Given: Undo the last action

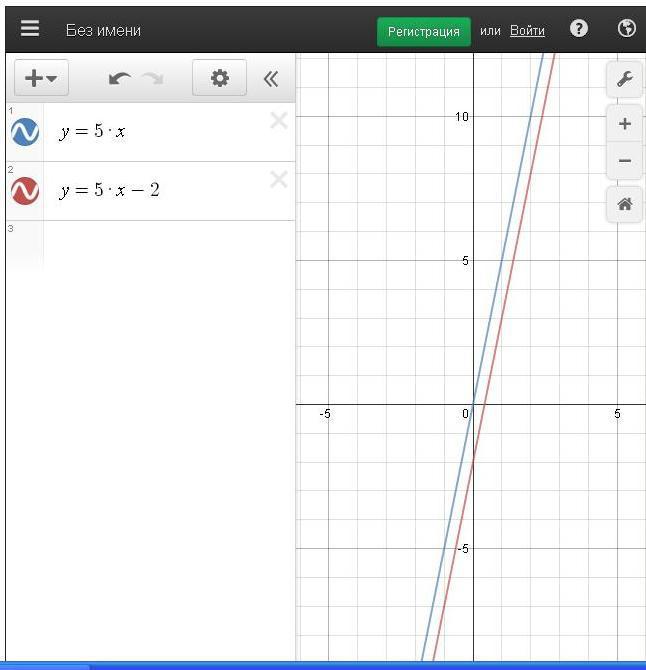Looking at the screenshot, I should point(120,79).
